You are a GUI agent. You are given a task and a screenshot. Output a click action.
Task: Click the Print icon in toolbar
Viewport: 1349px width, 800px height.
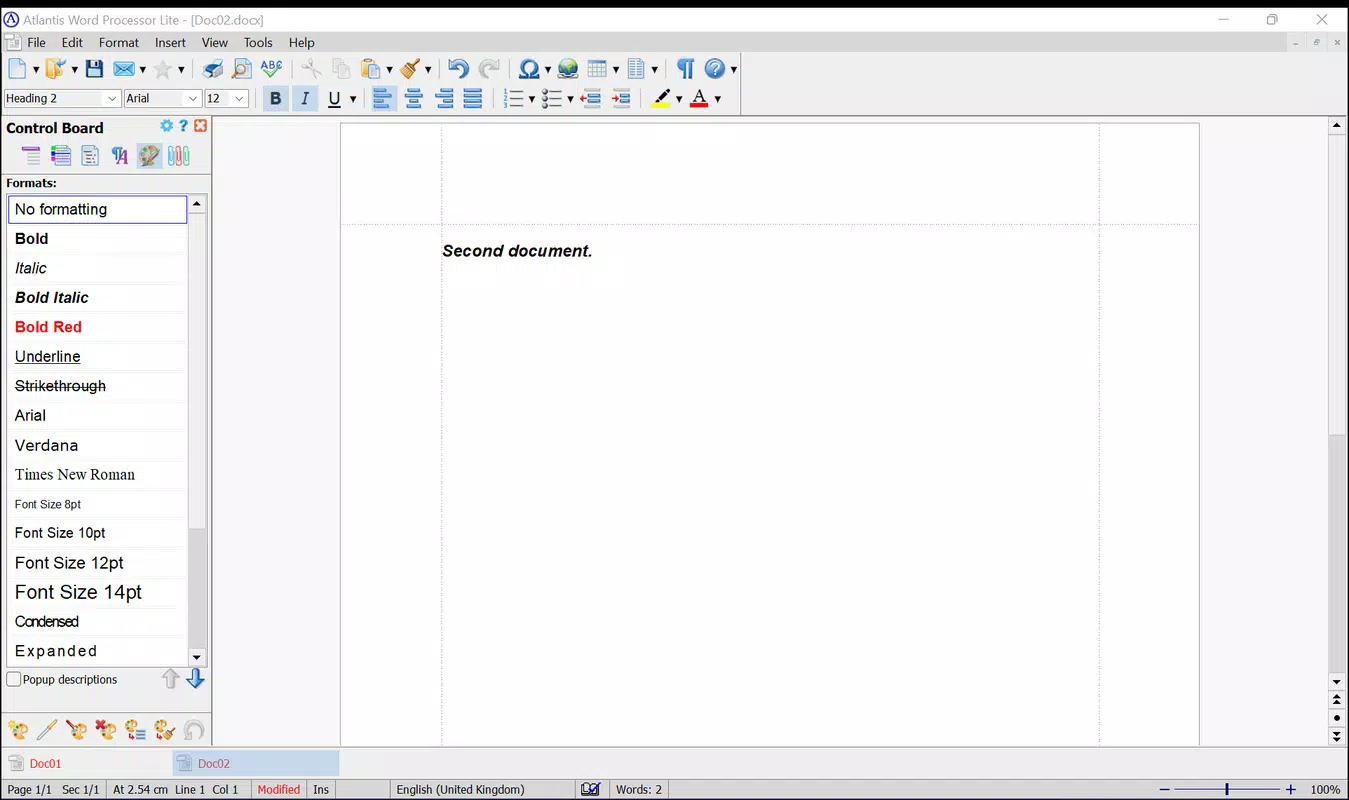(x=213, y=69)
